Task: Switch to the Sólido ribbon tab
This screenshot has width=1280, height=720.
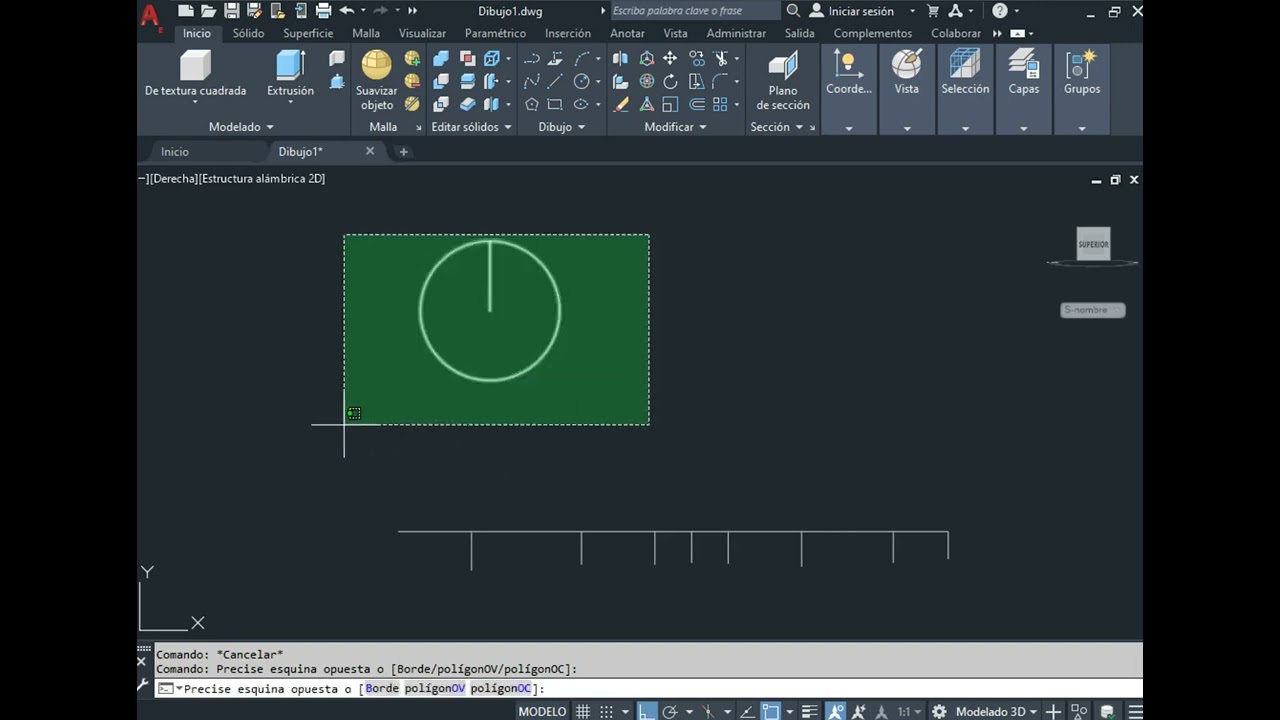Action: (248, 33)
